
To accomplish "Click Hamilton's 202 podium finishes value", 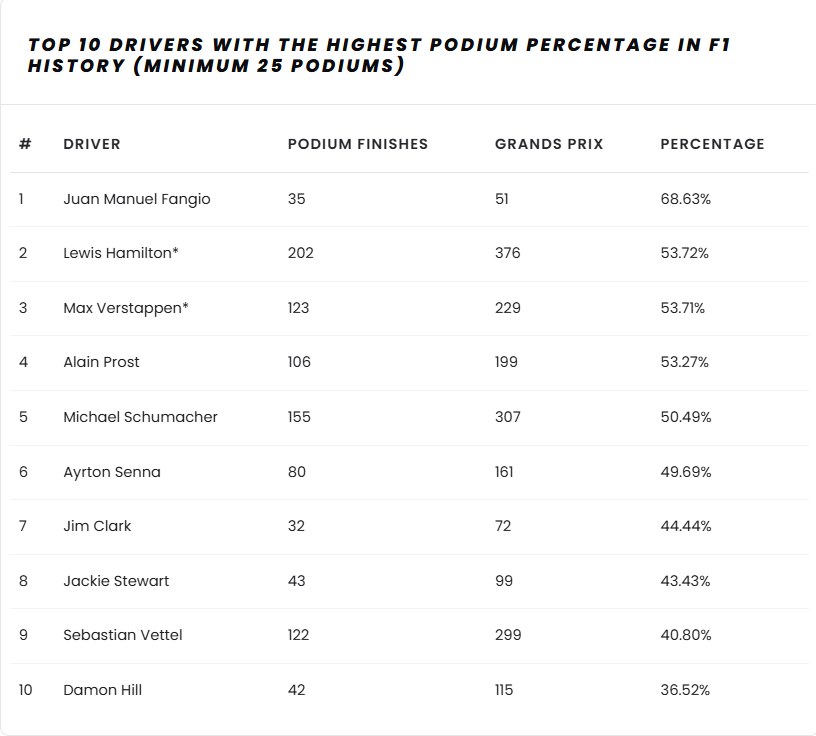I will (300, 253).
